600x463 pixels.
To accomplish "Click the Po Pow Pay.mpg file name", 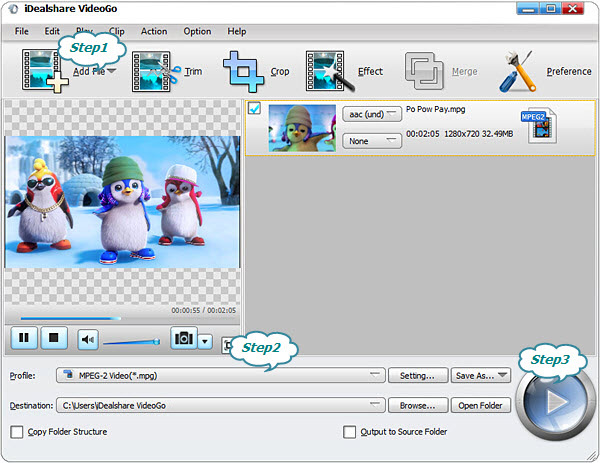I will tap(435, 109).
